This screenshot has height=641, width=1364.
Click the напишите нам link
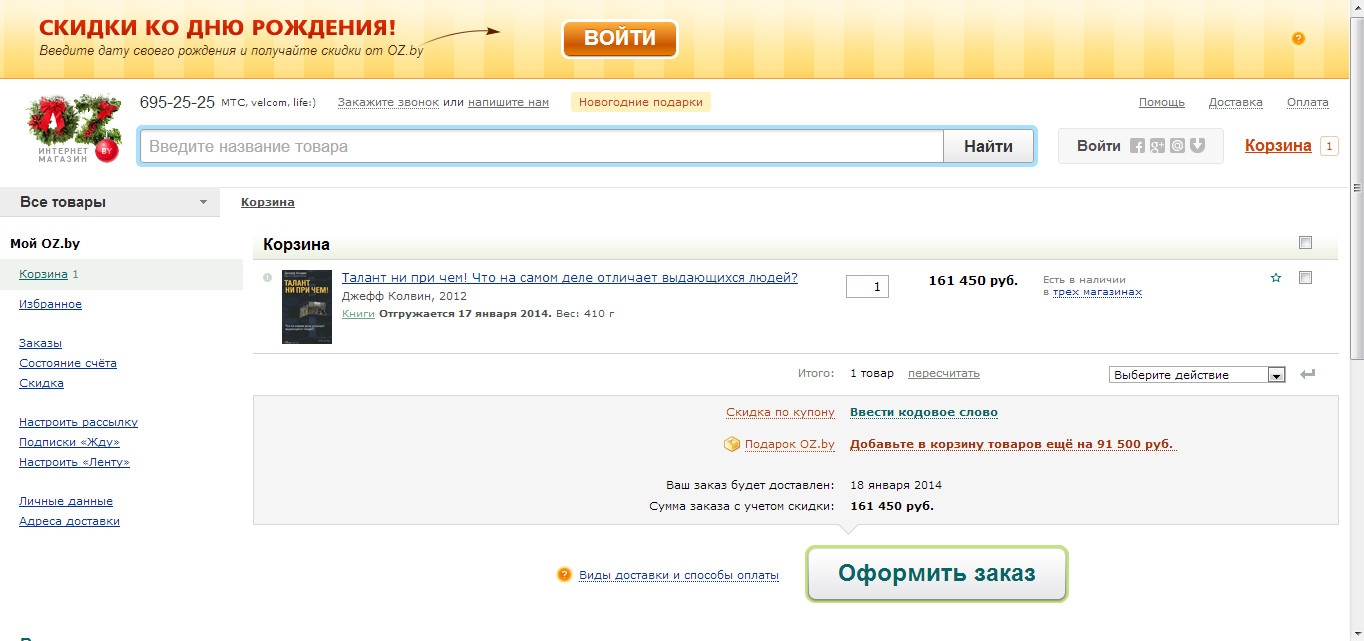[x=508, y=102]
